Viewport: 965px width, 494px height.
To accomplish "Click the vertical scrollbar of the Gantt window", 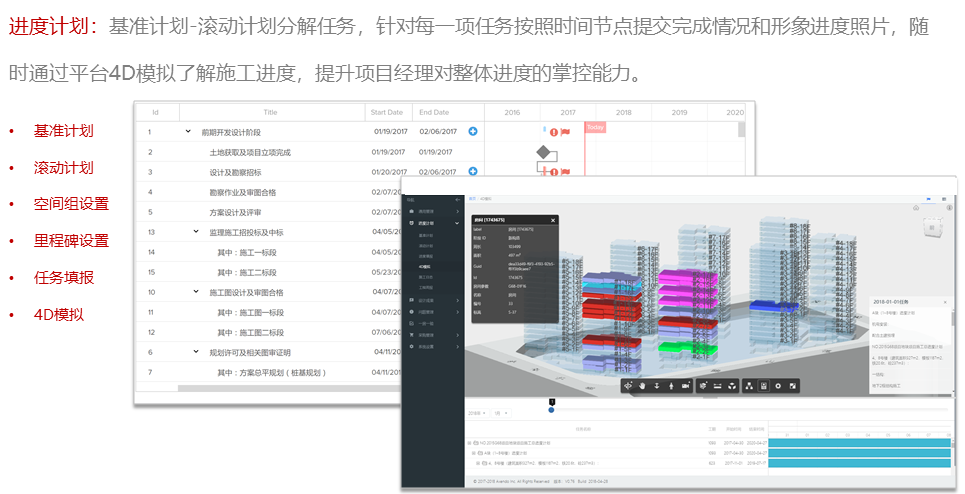I will 742,129.
